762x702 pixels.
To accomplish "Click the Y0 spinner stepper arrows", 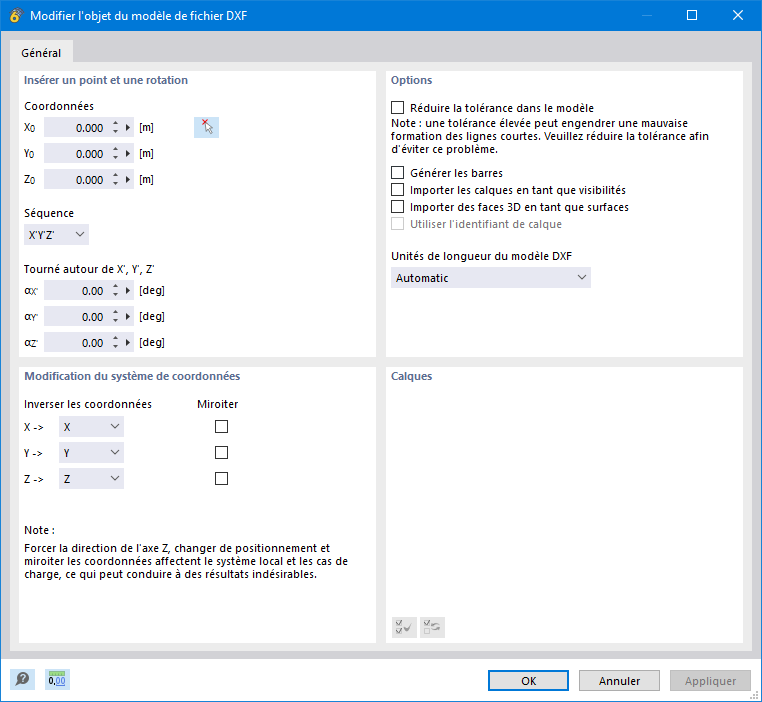I will click(x=115, y=154).
